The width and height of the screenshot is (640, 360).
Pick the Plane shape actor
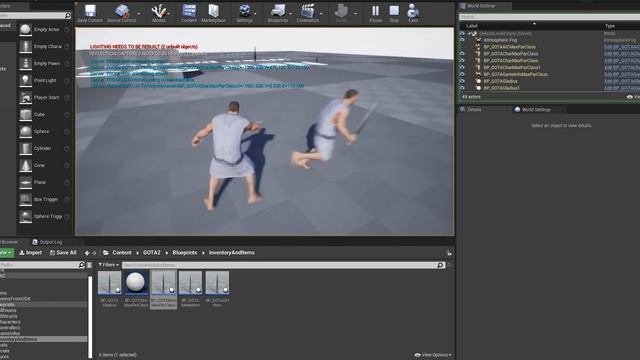(x=44, y=182)
